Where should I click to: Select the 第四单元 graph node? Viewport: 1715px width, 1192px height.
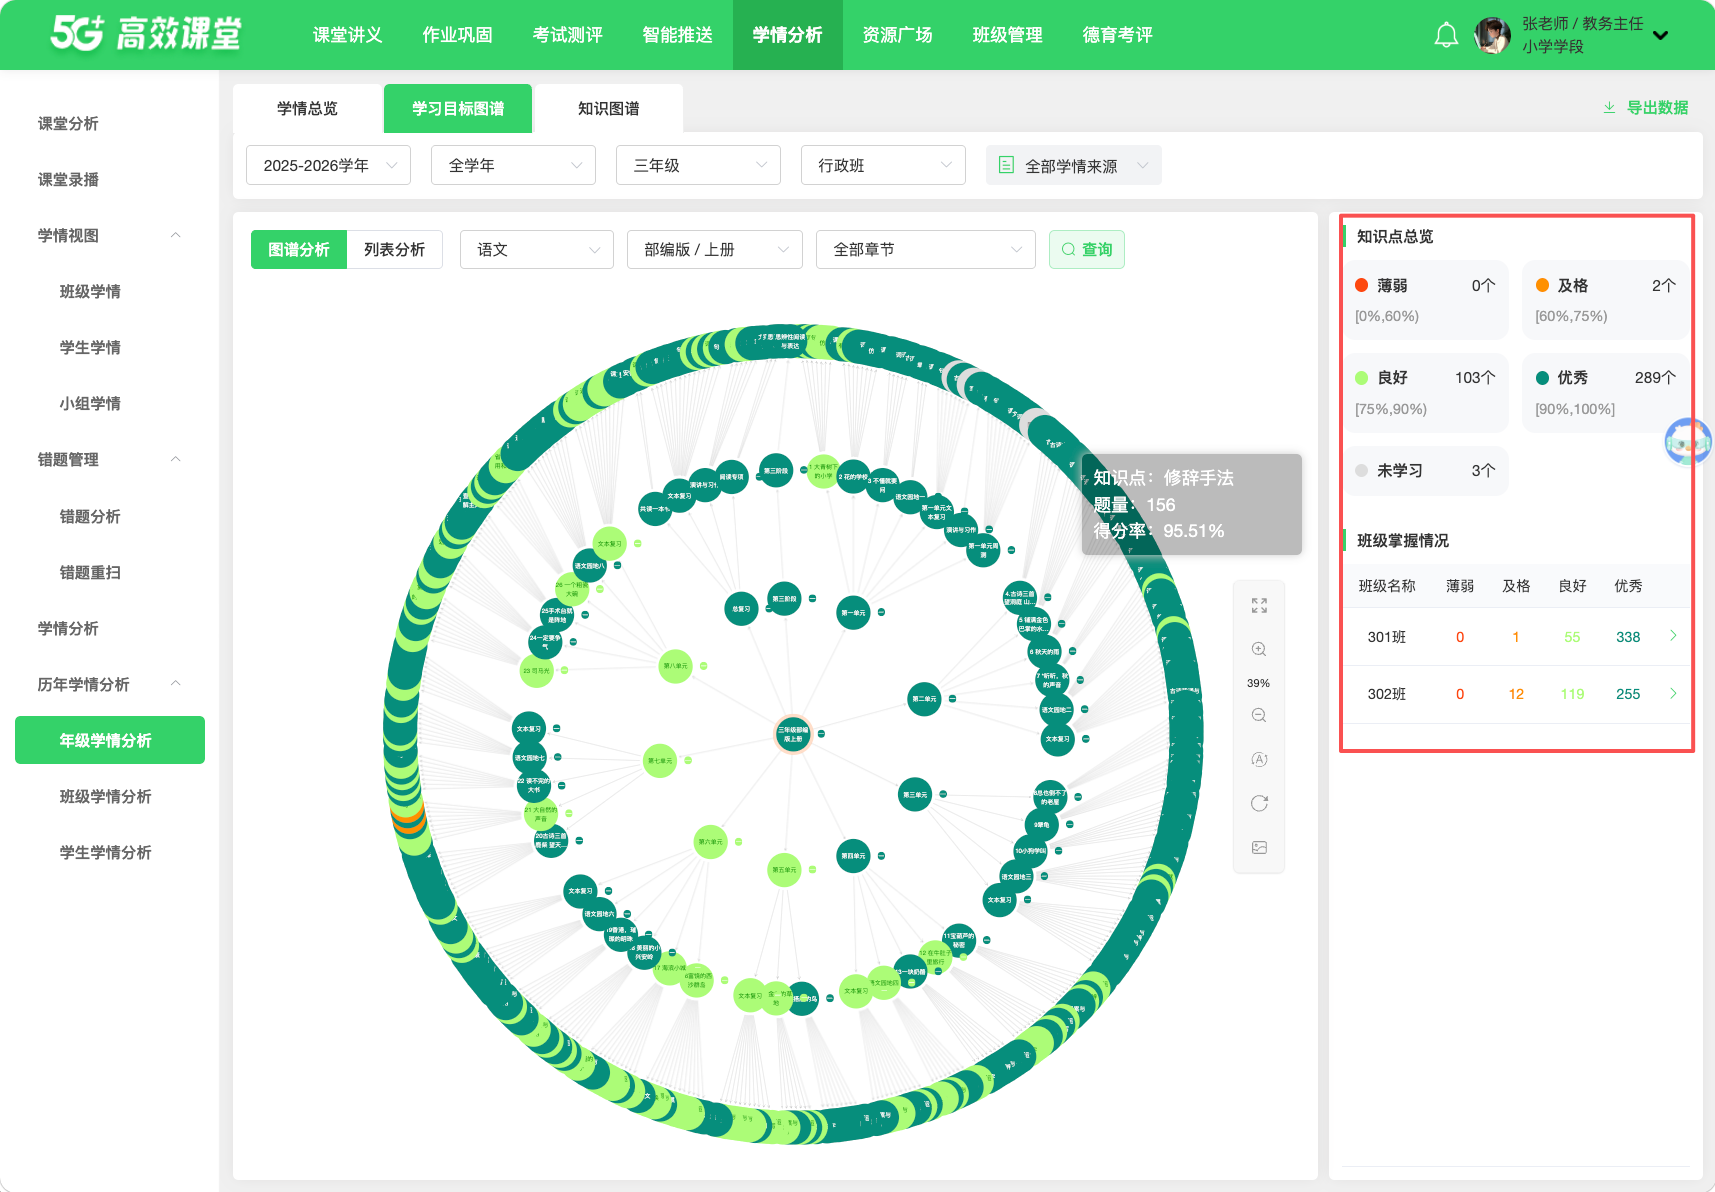pyautogui.click(x=853, y=856)
